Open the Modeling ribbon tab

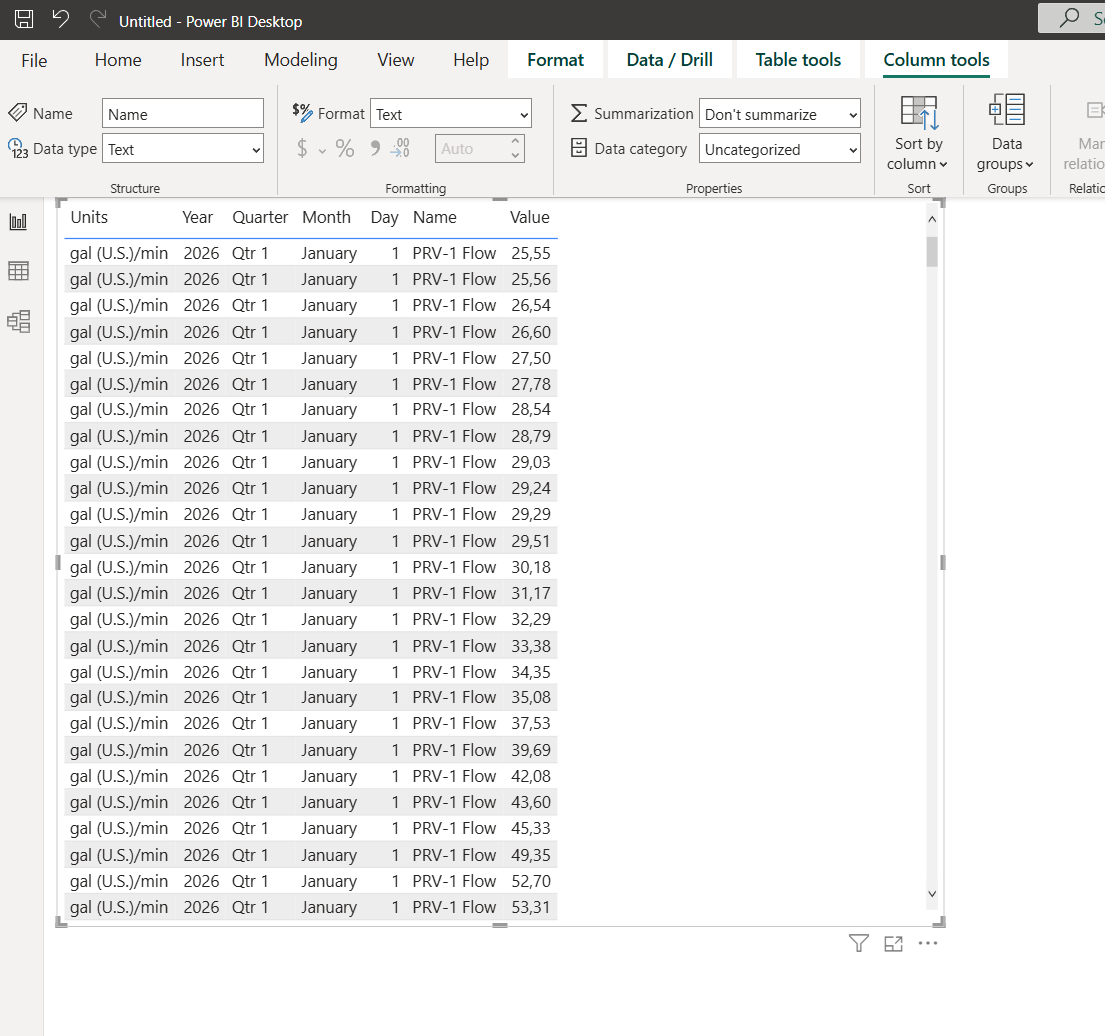[301, 60]
